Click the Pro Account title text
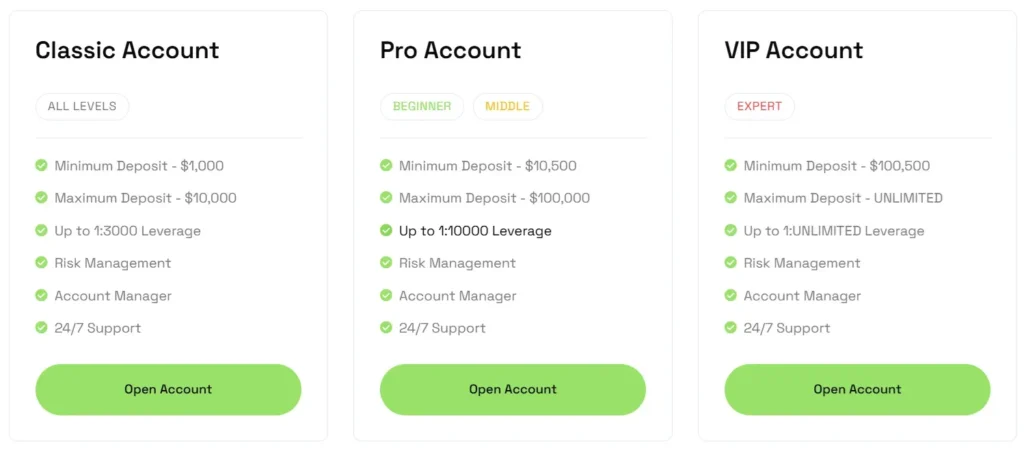1024x453 pixels. point(450,50)
